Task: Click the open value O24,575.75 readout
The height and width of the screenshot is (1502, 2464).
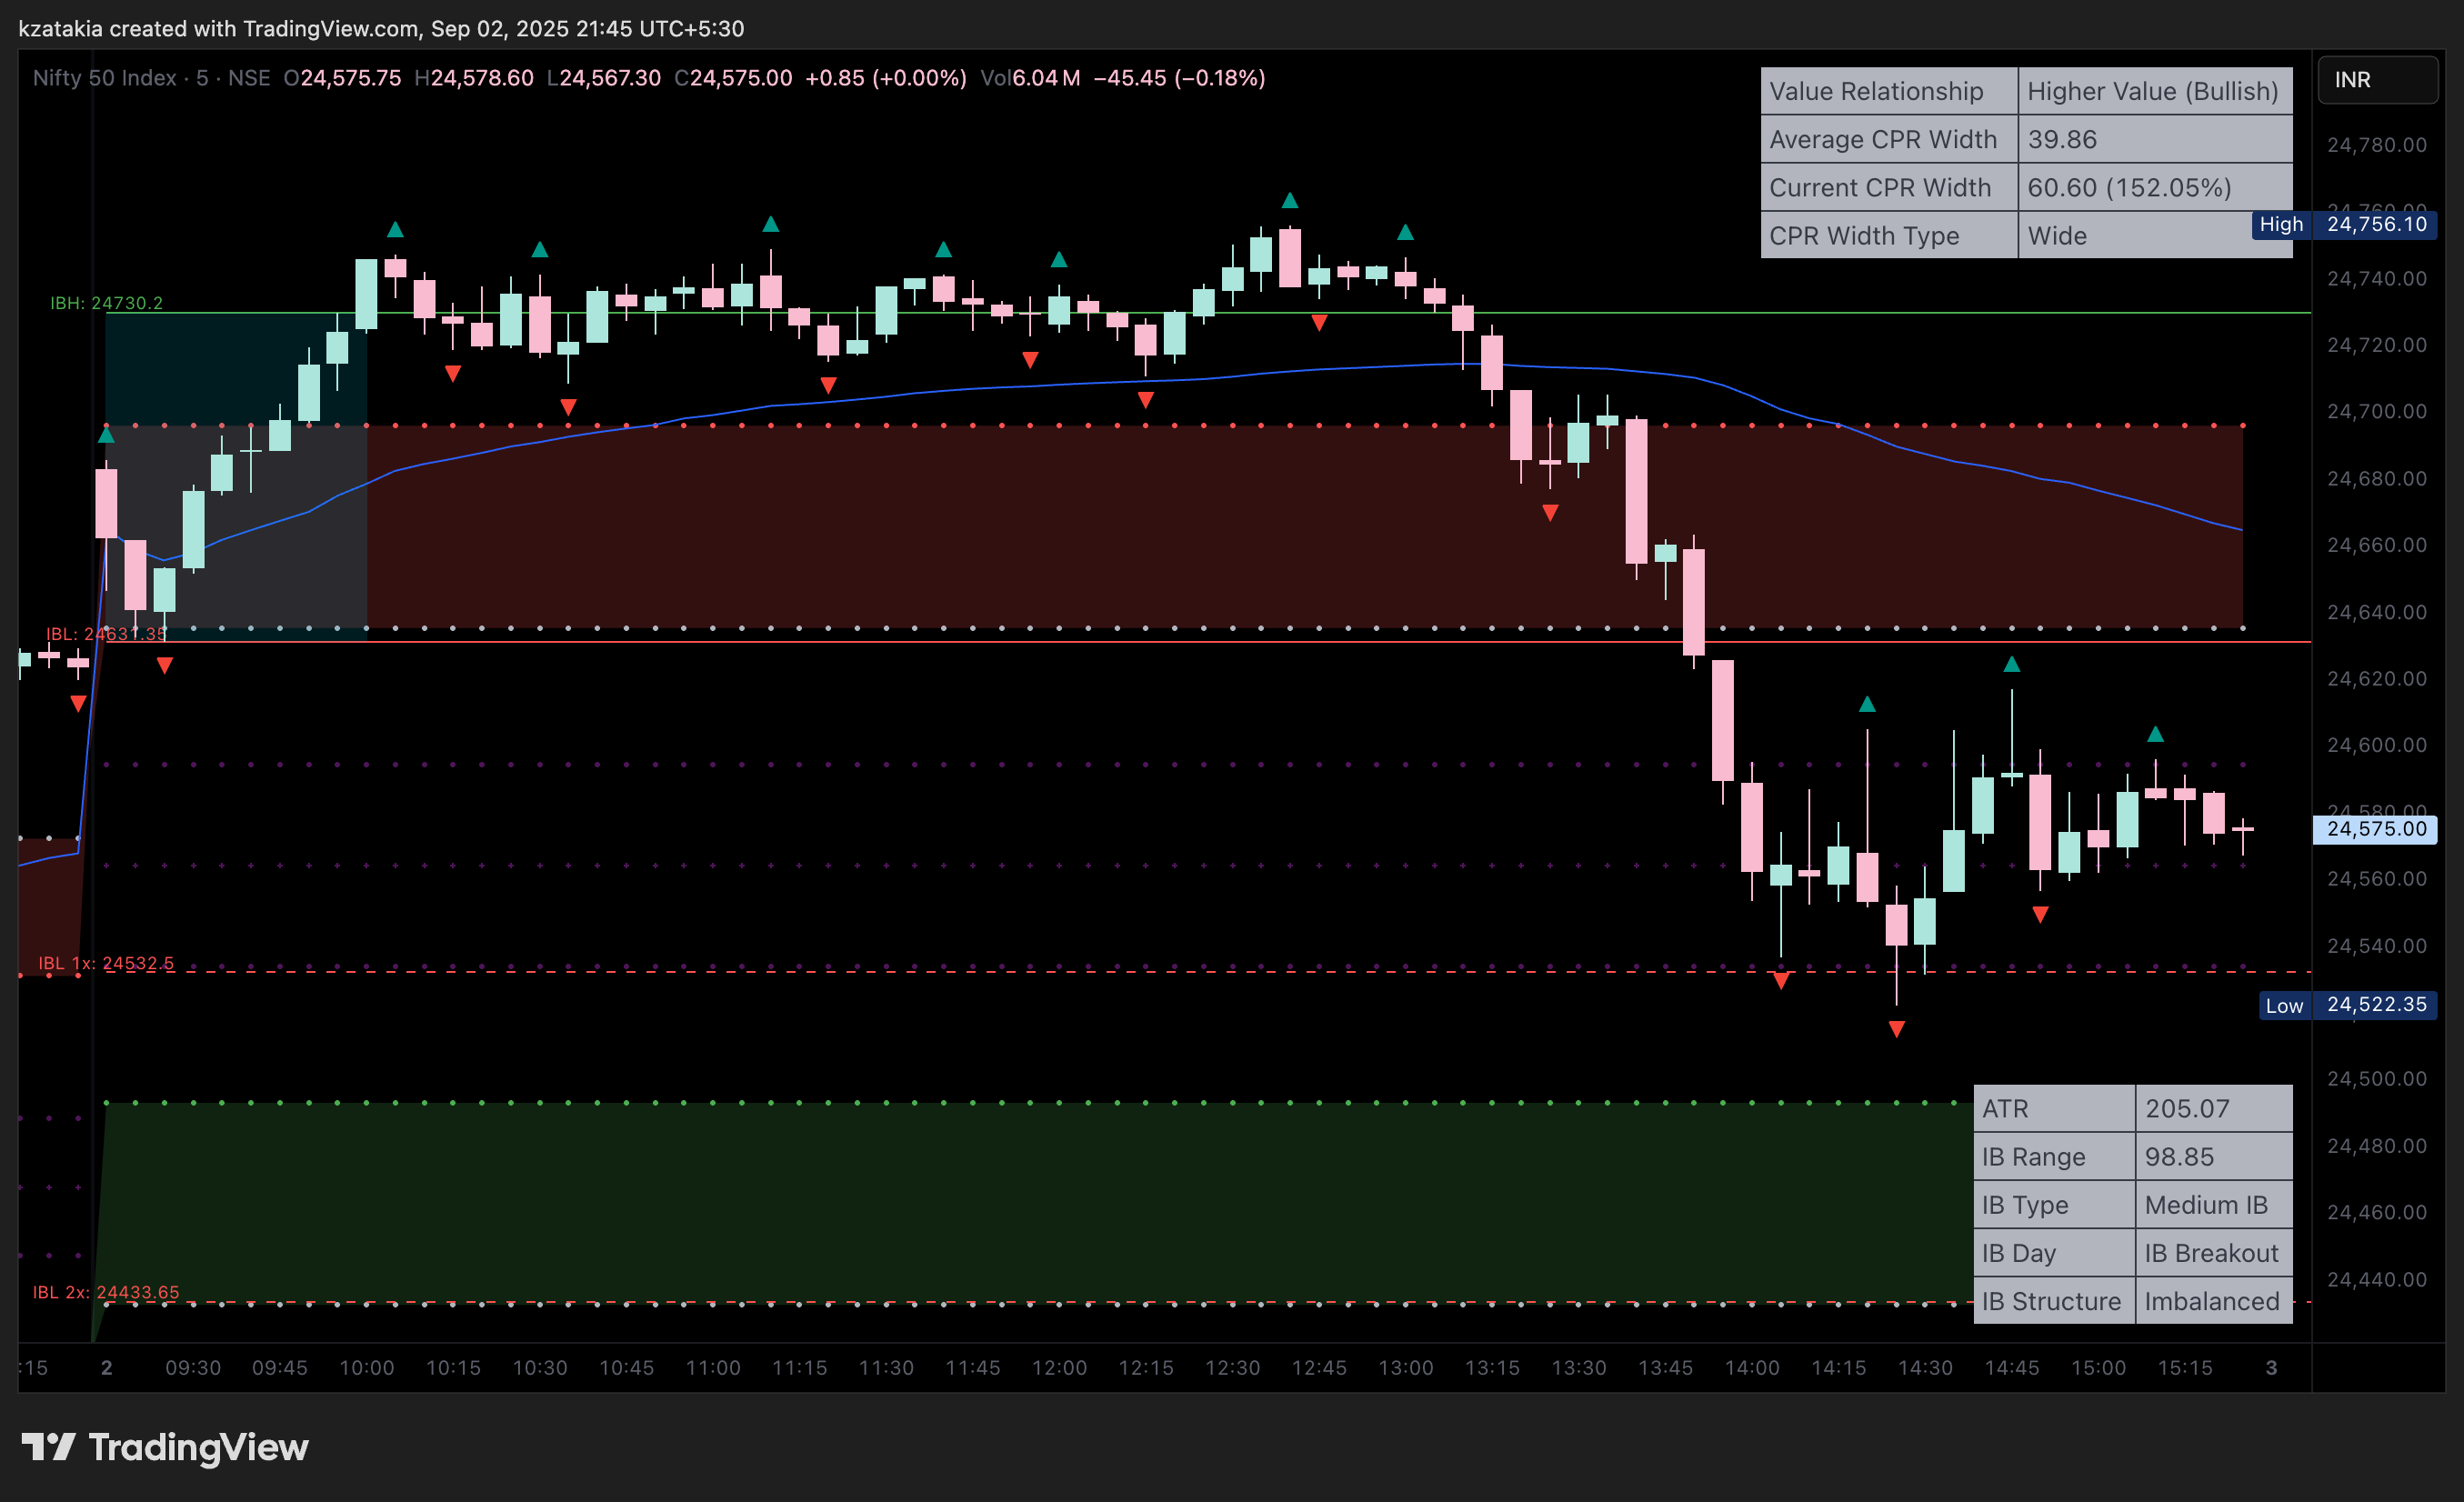Action: (342, 78)
